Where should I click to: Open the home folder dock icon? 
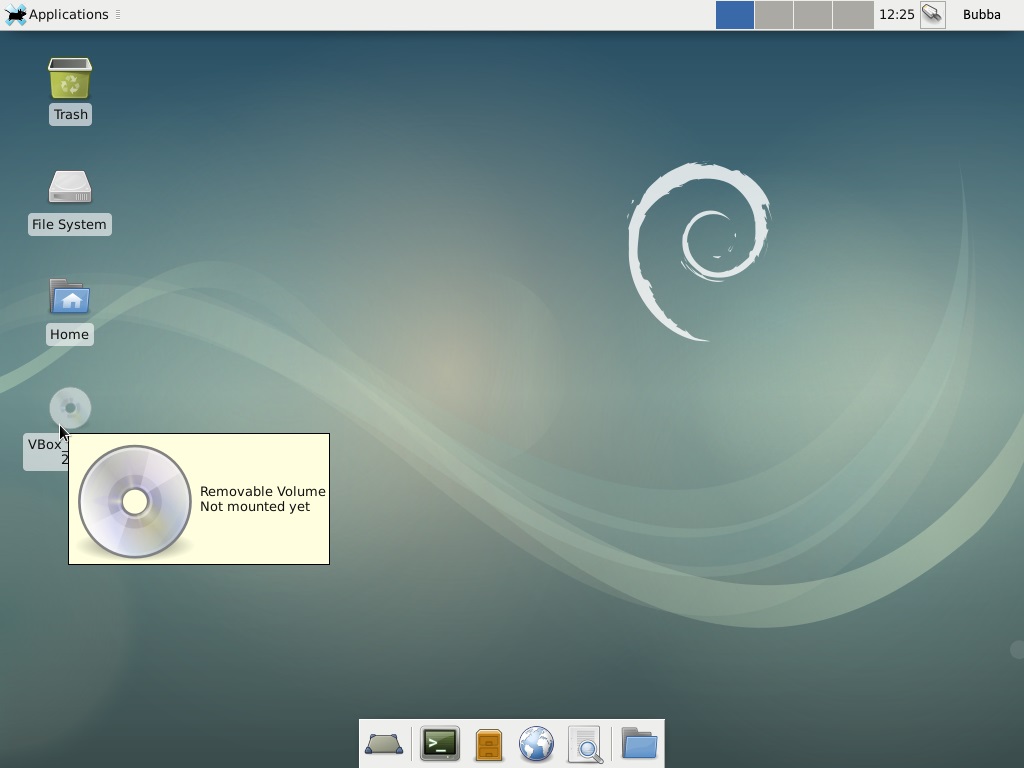[639, 743]
